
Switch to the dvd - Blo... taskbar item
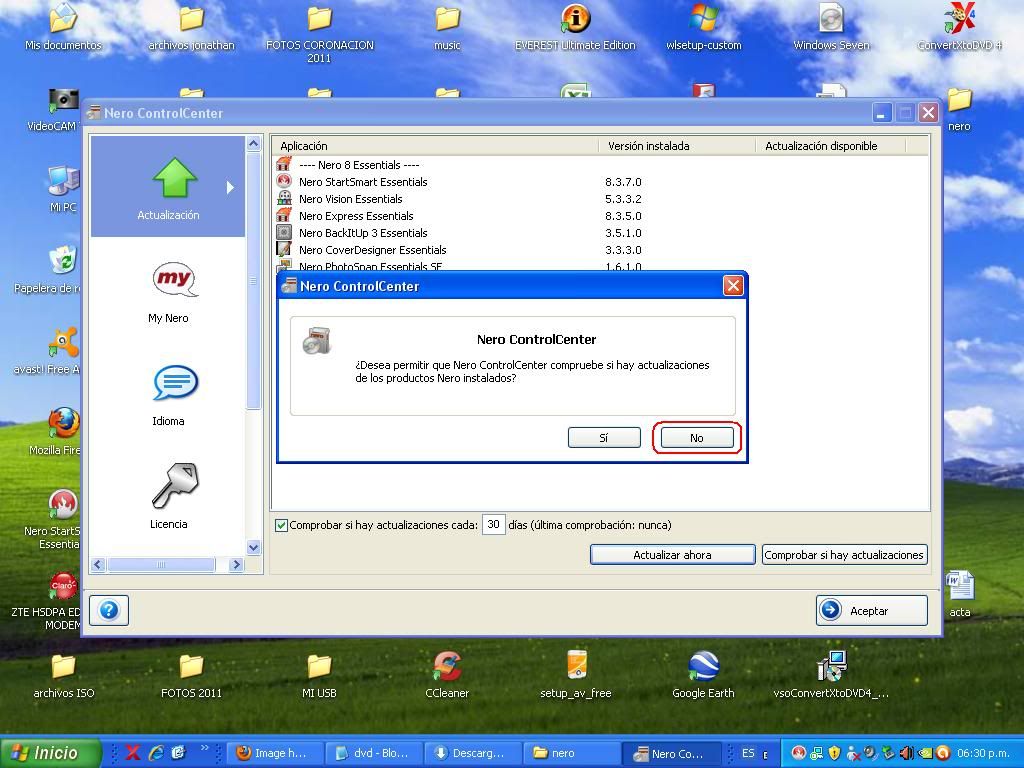pyautogui.click(x=374, y=753)
